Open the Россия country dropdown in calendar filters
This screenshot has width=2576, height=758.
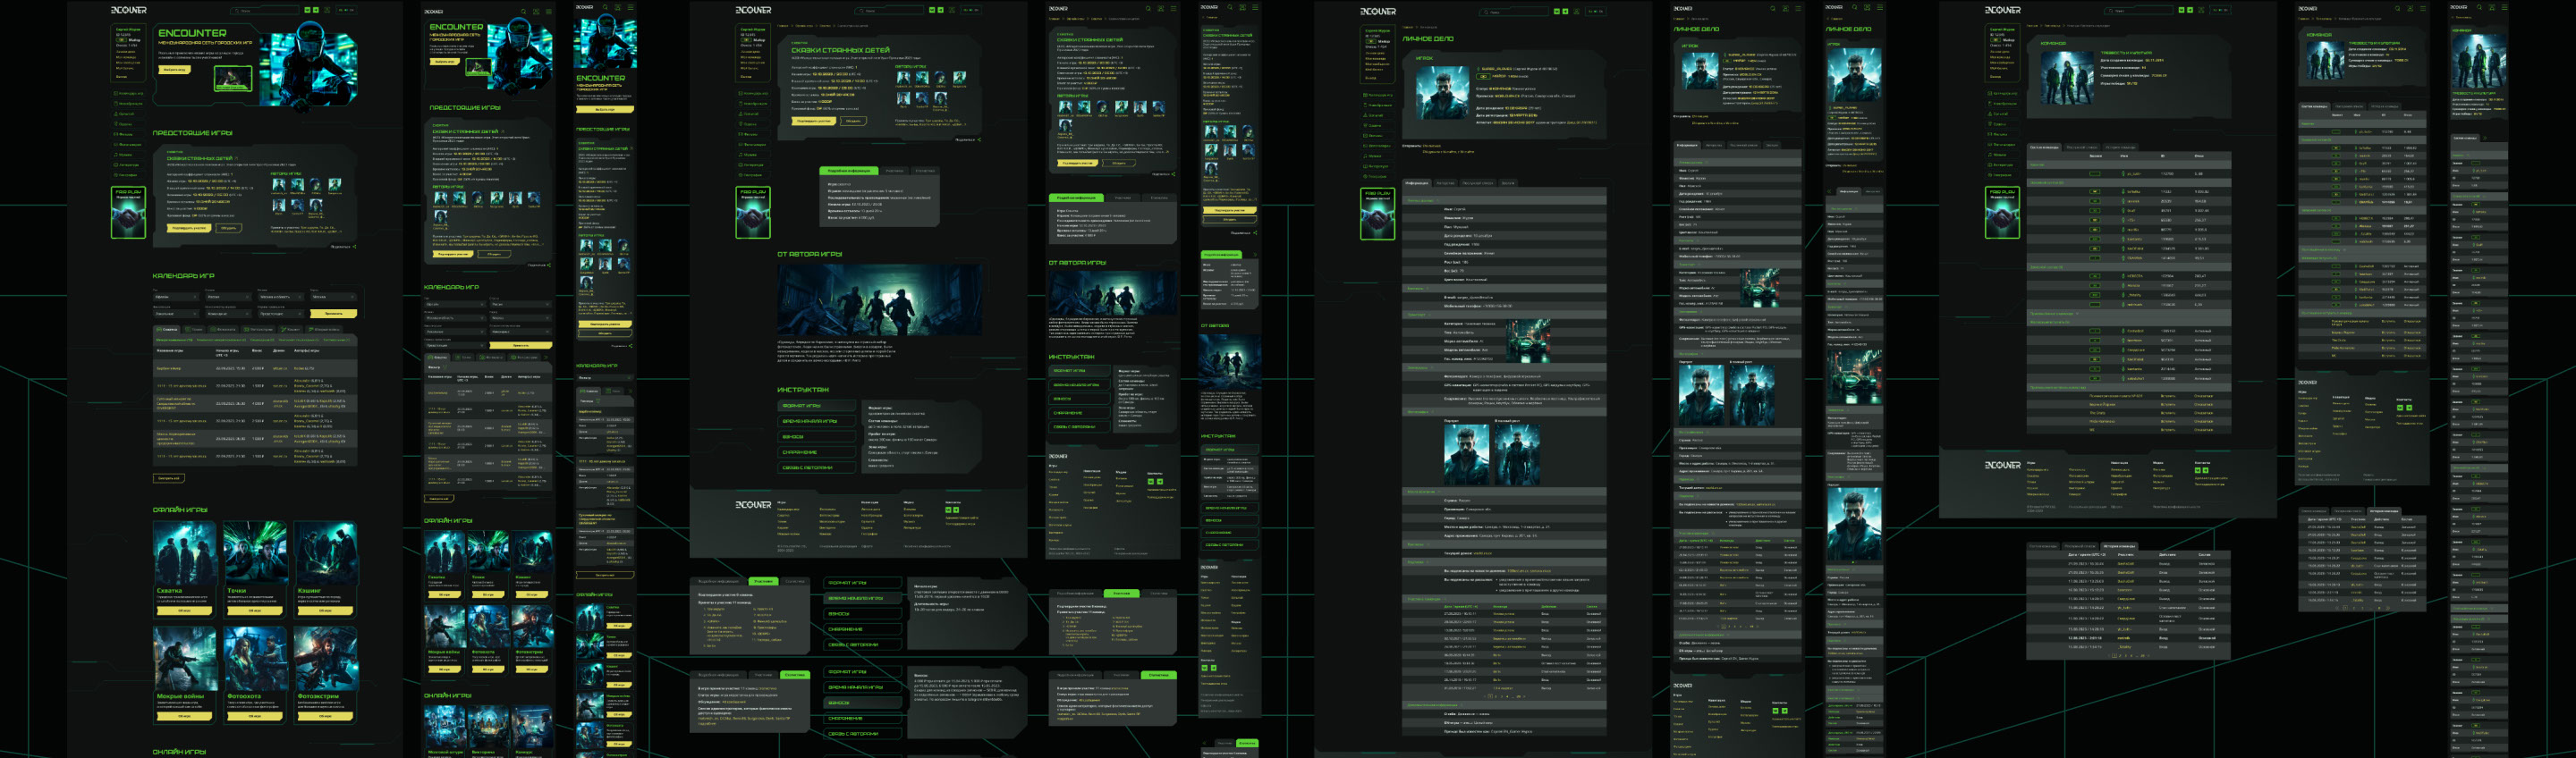pos(229,297)
